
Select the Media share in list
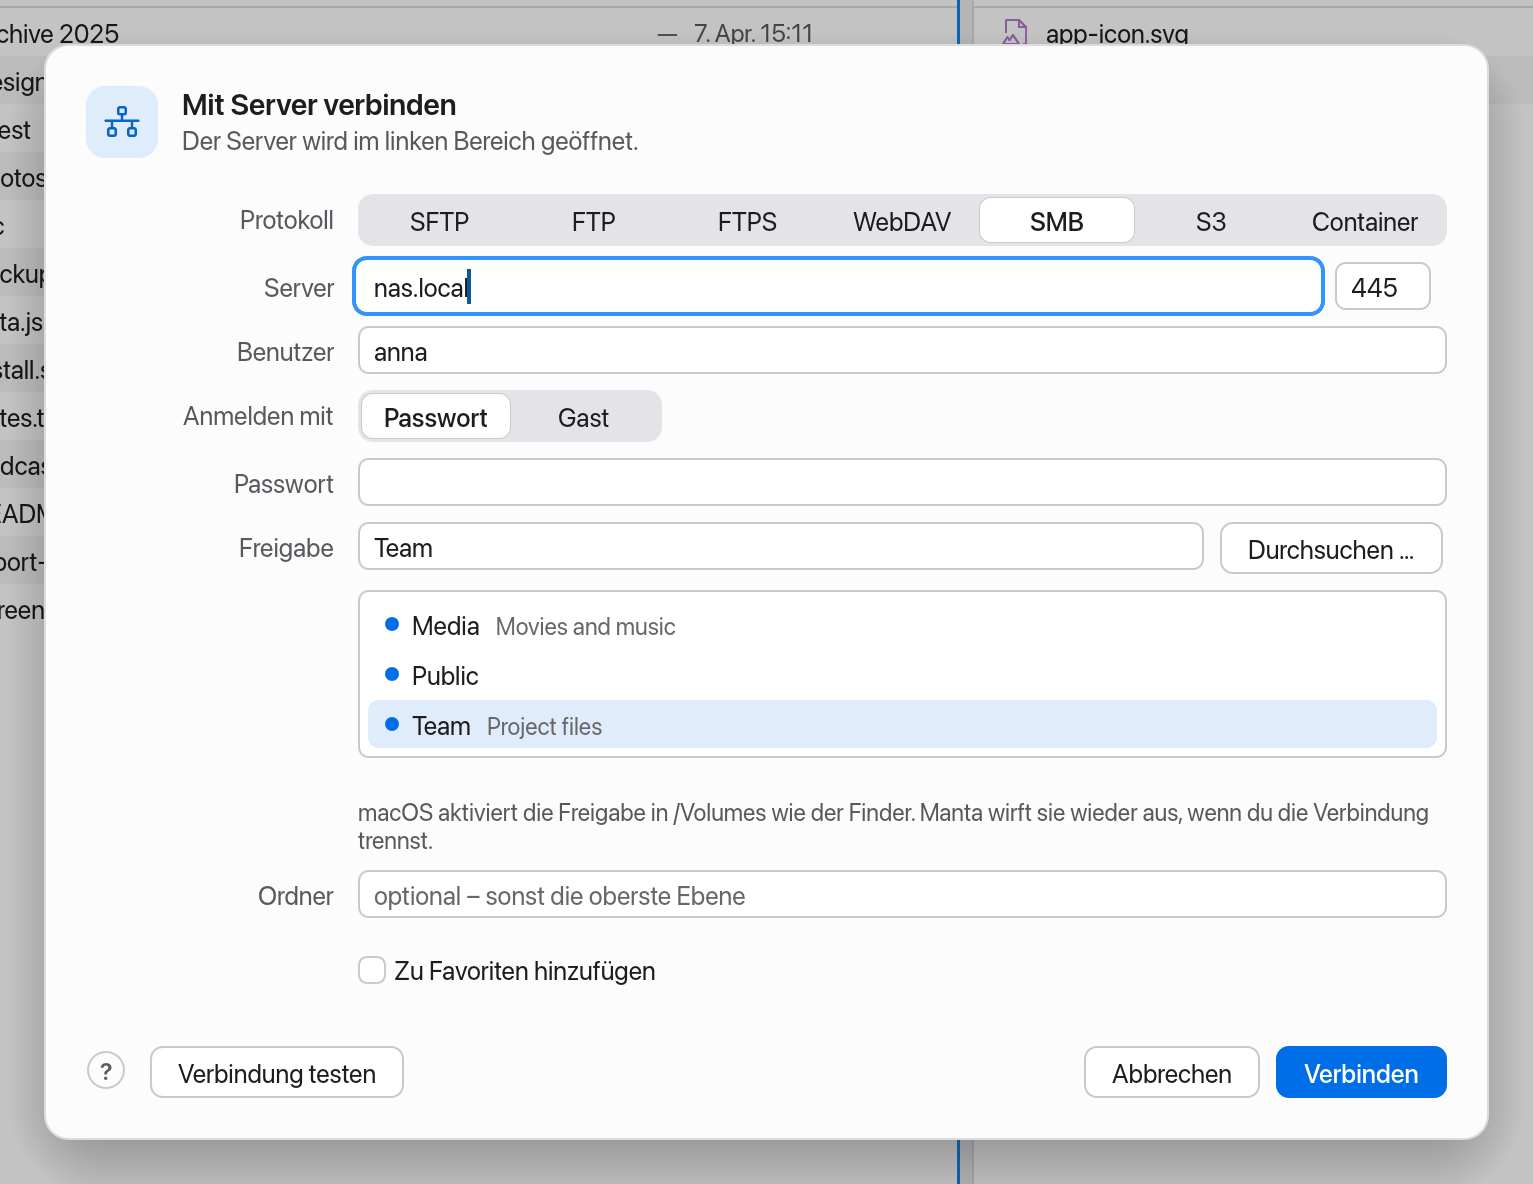tap(902, 626)
